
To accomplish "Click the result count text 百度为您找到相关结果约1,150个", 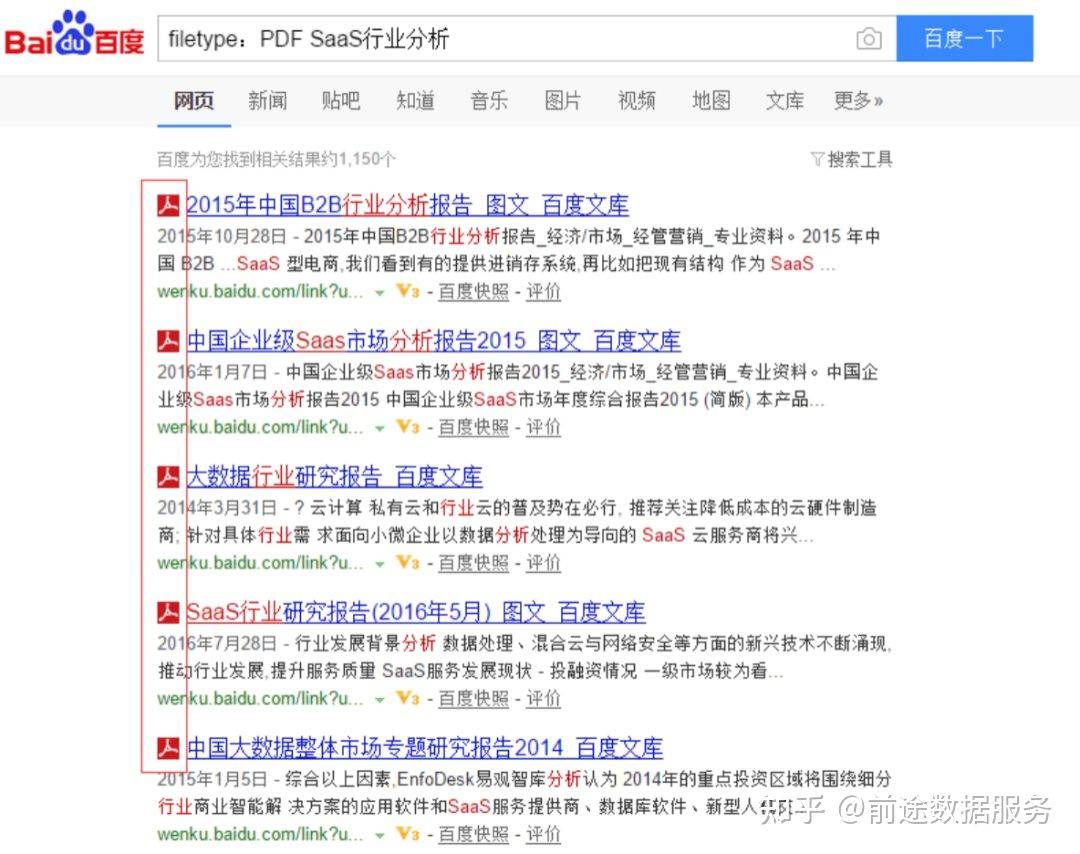I will [x=276, y=160].
